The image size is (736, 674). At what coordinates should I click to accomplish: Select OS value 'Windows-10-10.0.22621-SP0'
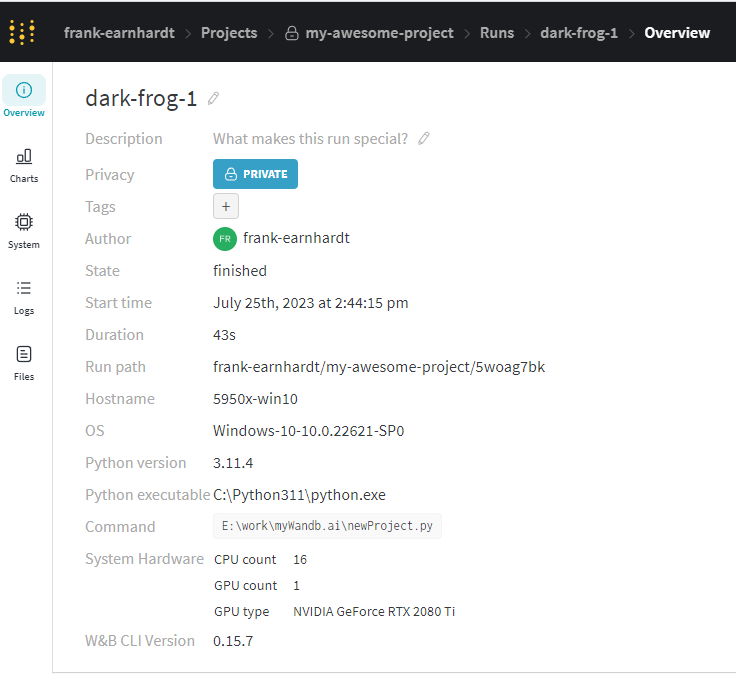coord(308,431)
